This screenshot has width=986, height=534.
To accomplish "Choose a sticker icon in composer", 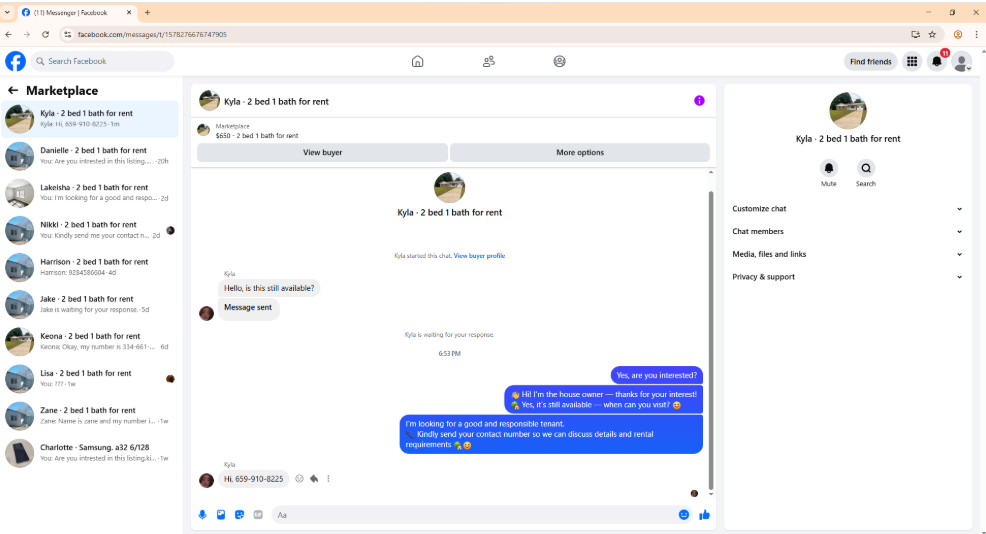I will click(x=240, y=515).
